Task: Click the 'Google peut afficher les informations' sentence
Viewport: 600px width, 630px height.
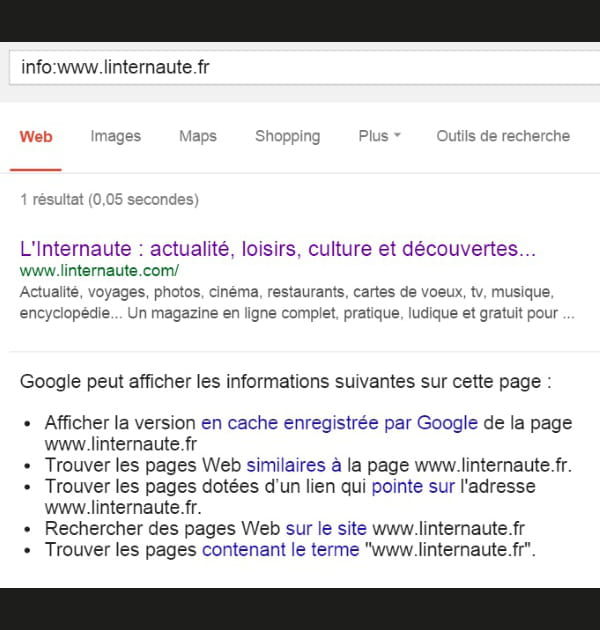Action: click(286, 382)
